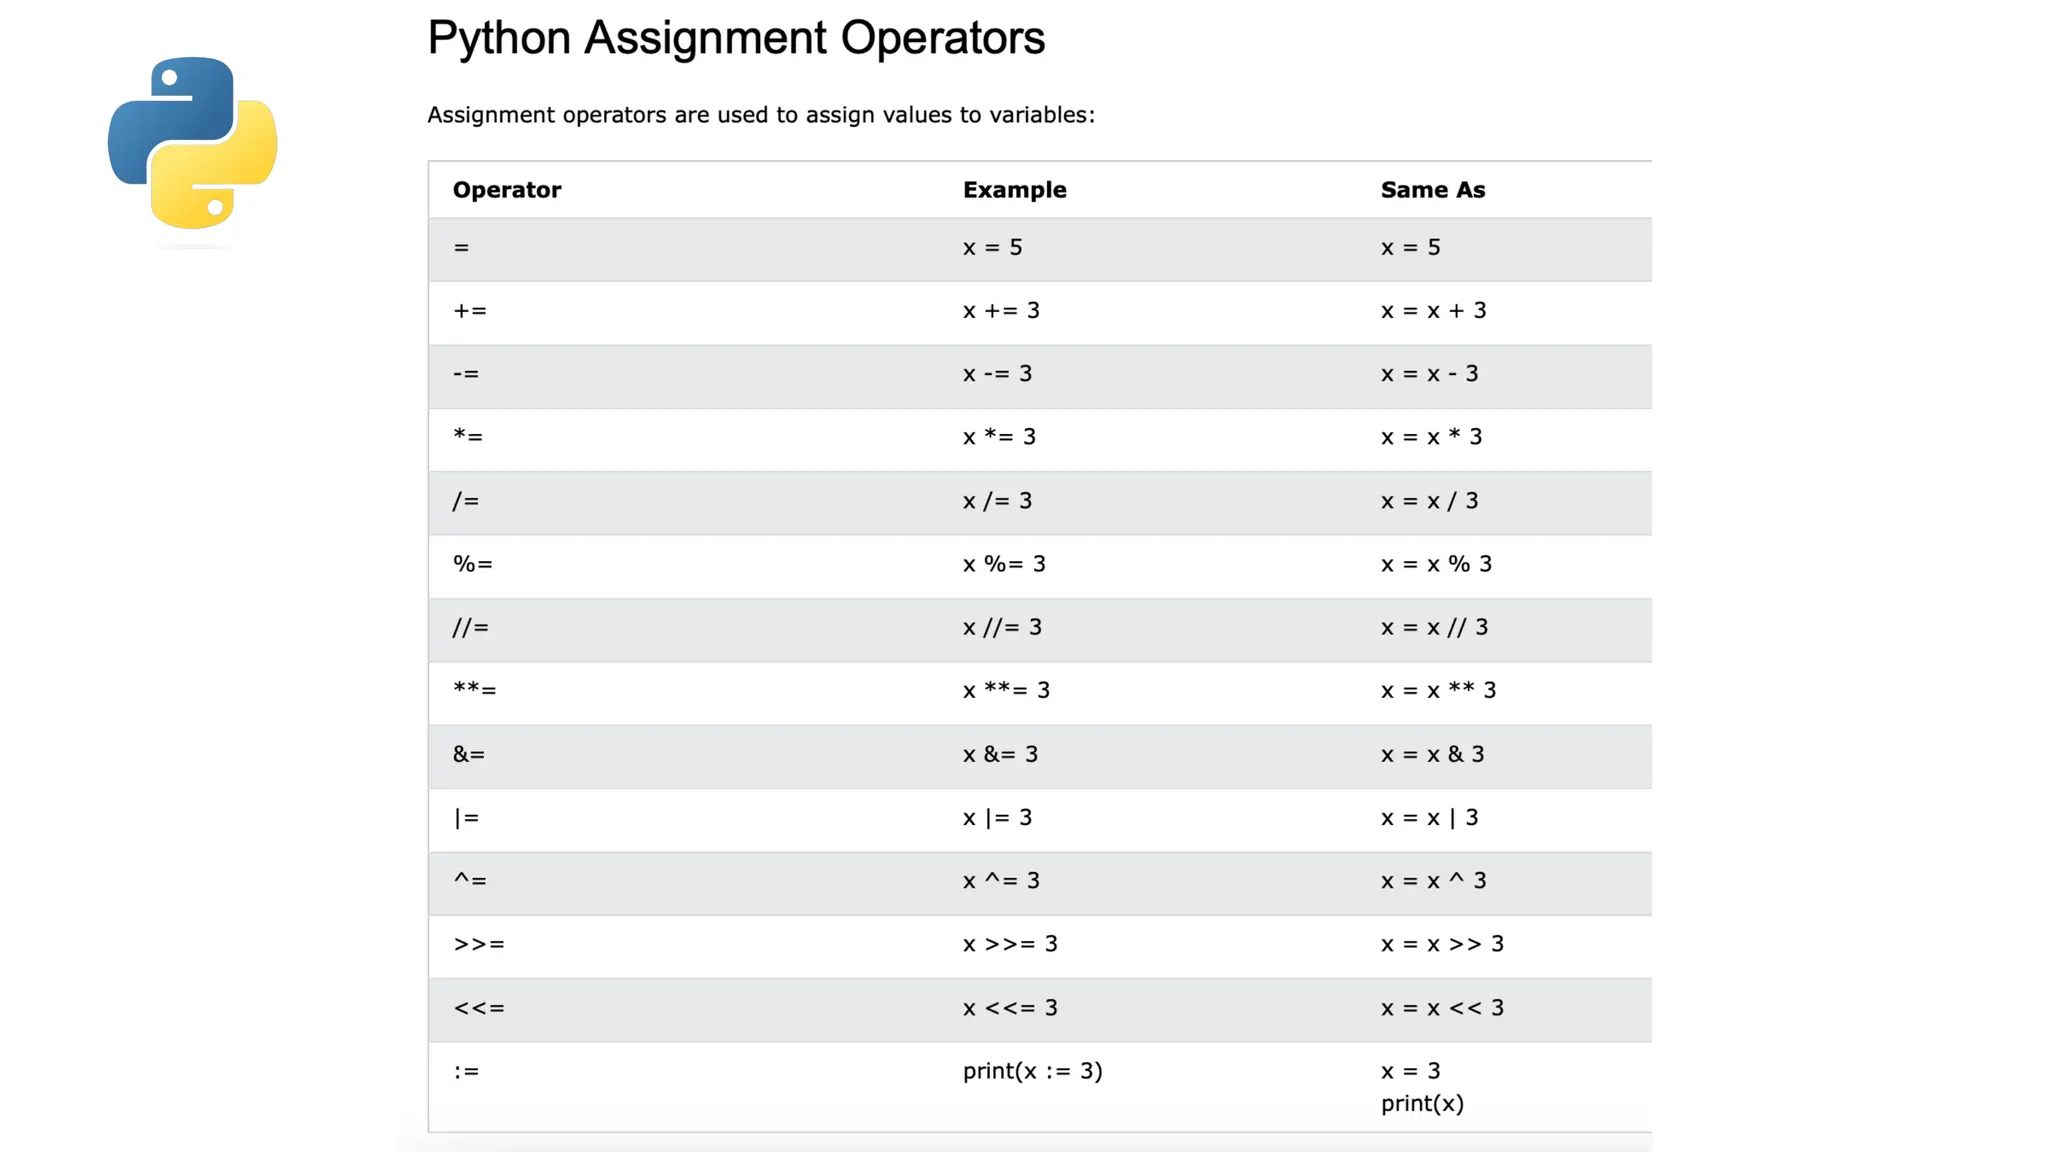Image resolution: width=2048 pixels, height=1152 pixels.
Task: Click the x = x * 3 cell
Action: 1431,437
